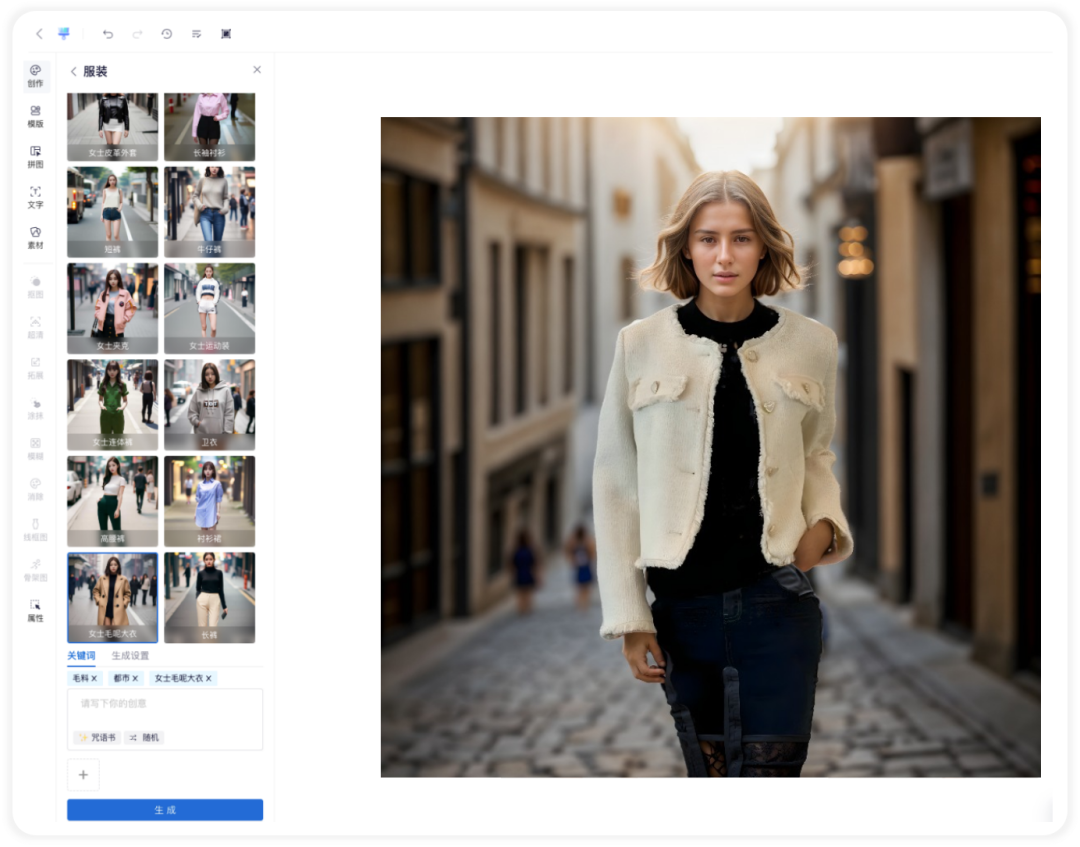The height and width of the screenshot is (847, 1080).
Task: Open the 属性 properties tool
Action: coord(35,611)
